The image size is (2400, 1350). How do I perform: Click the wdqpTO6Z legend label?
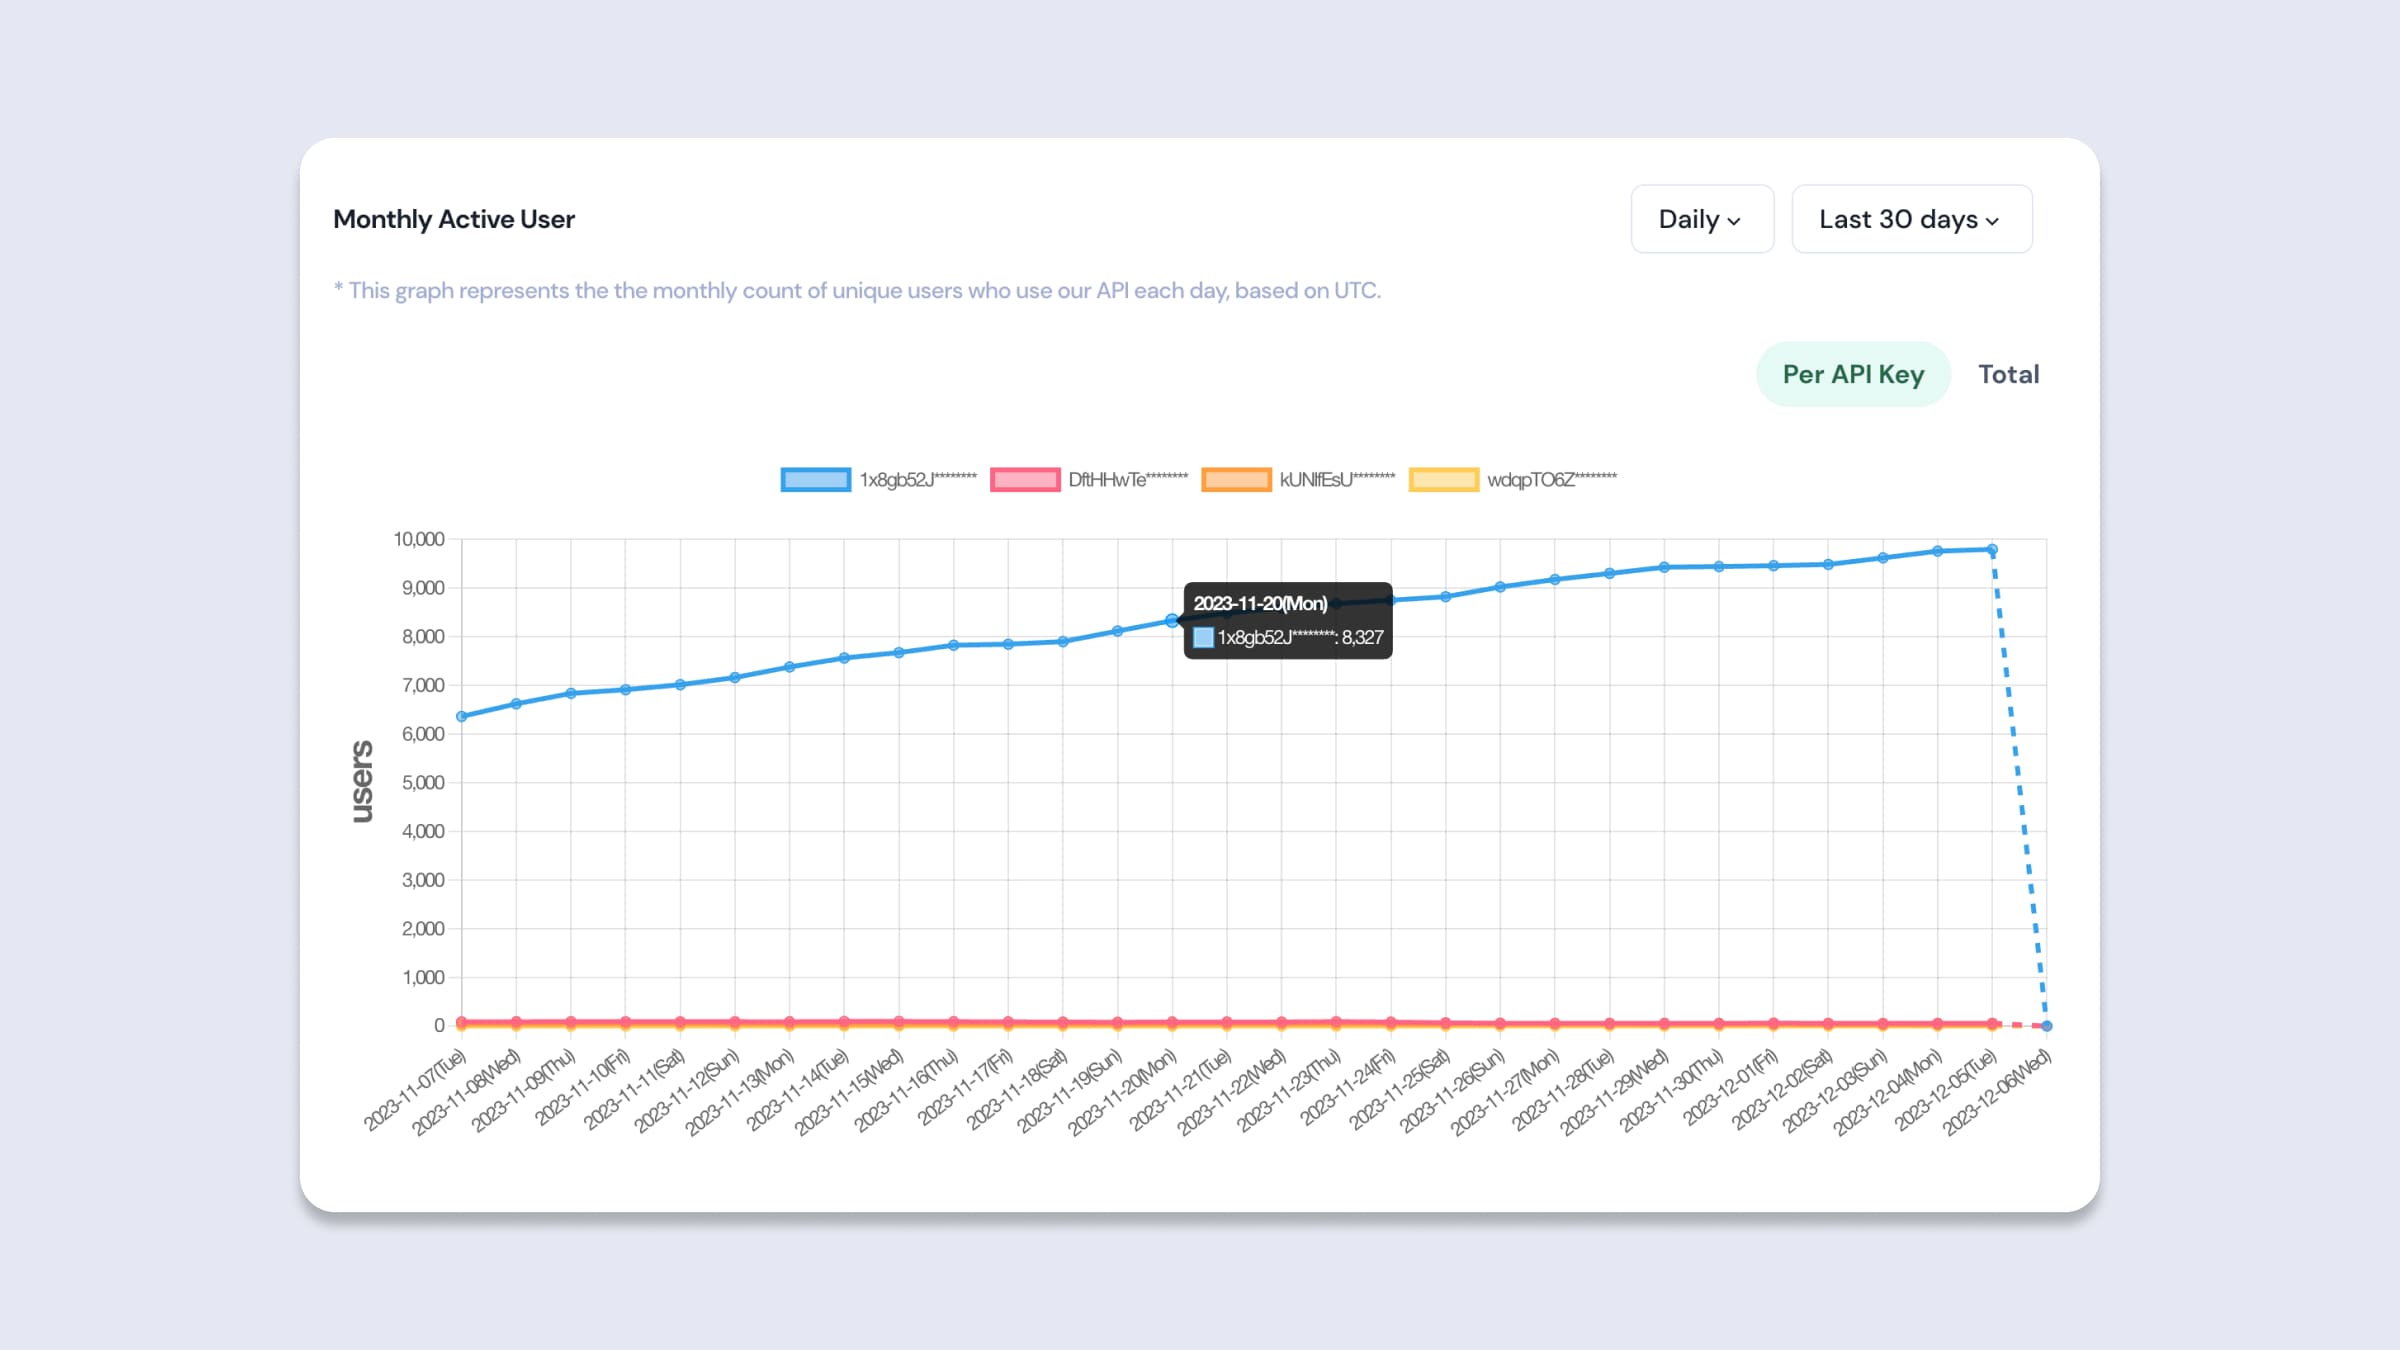(x=1551, y=480)
